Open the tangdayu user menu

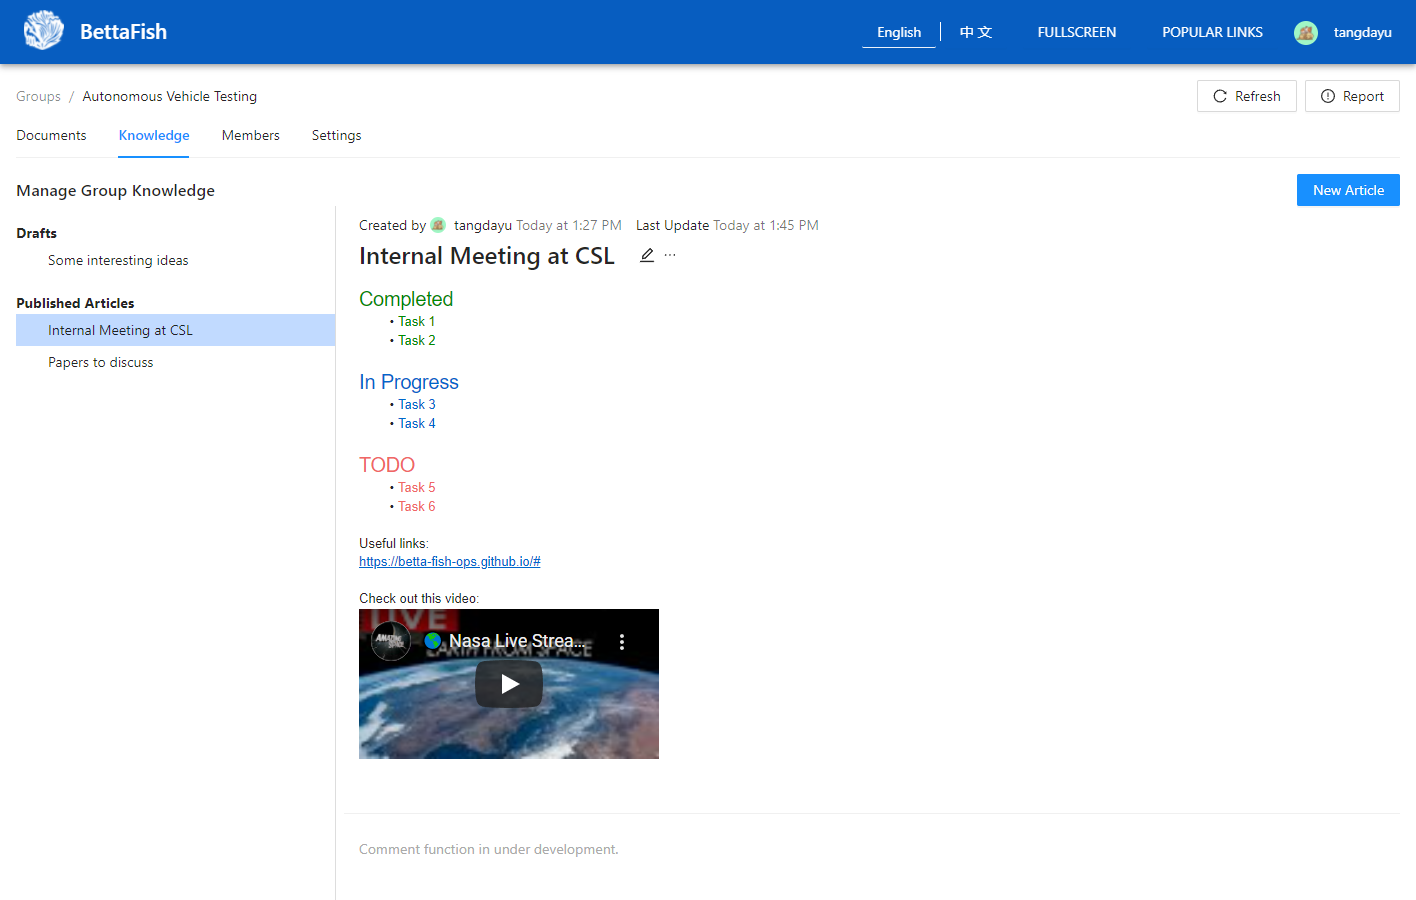click(x=1362, y=32)
